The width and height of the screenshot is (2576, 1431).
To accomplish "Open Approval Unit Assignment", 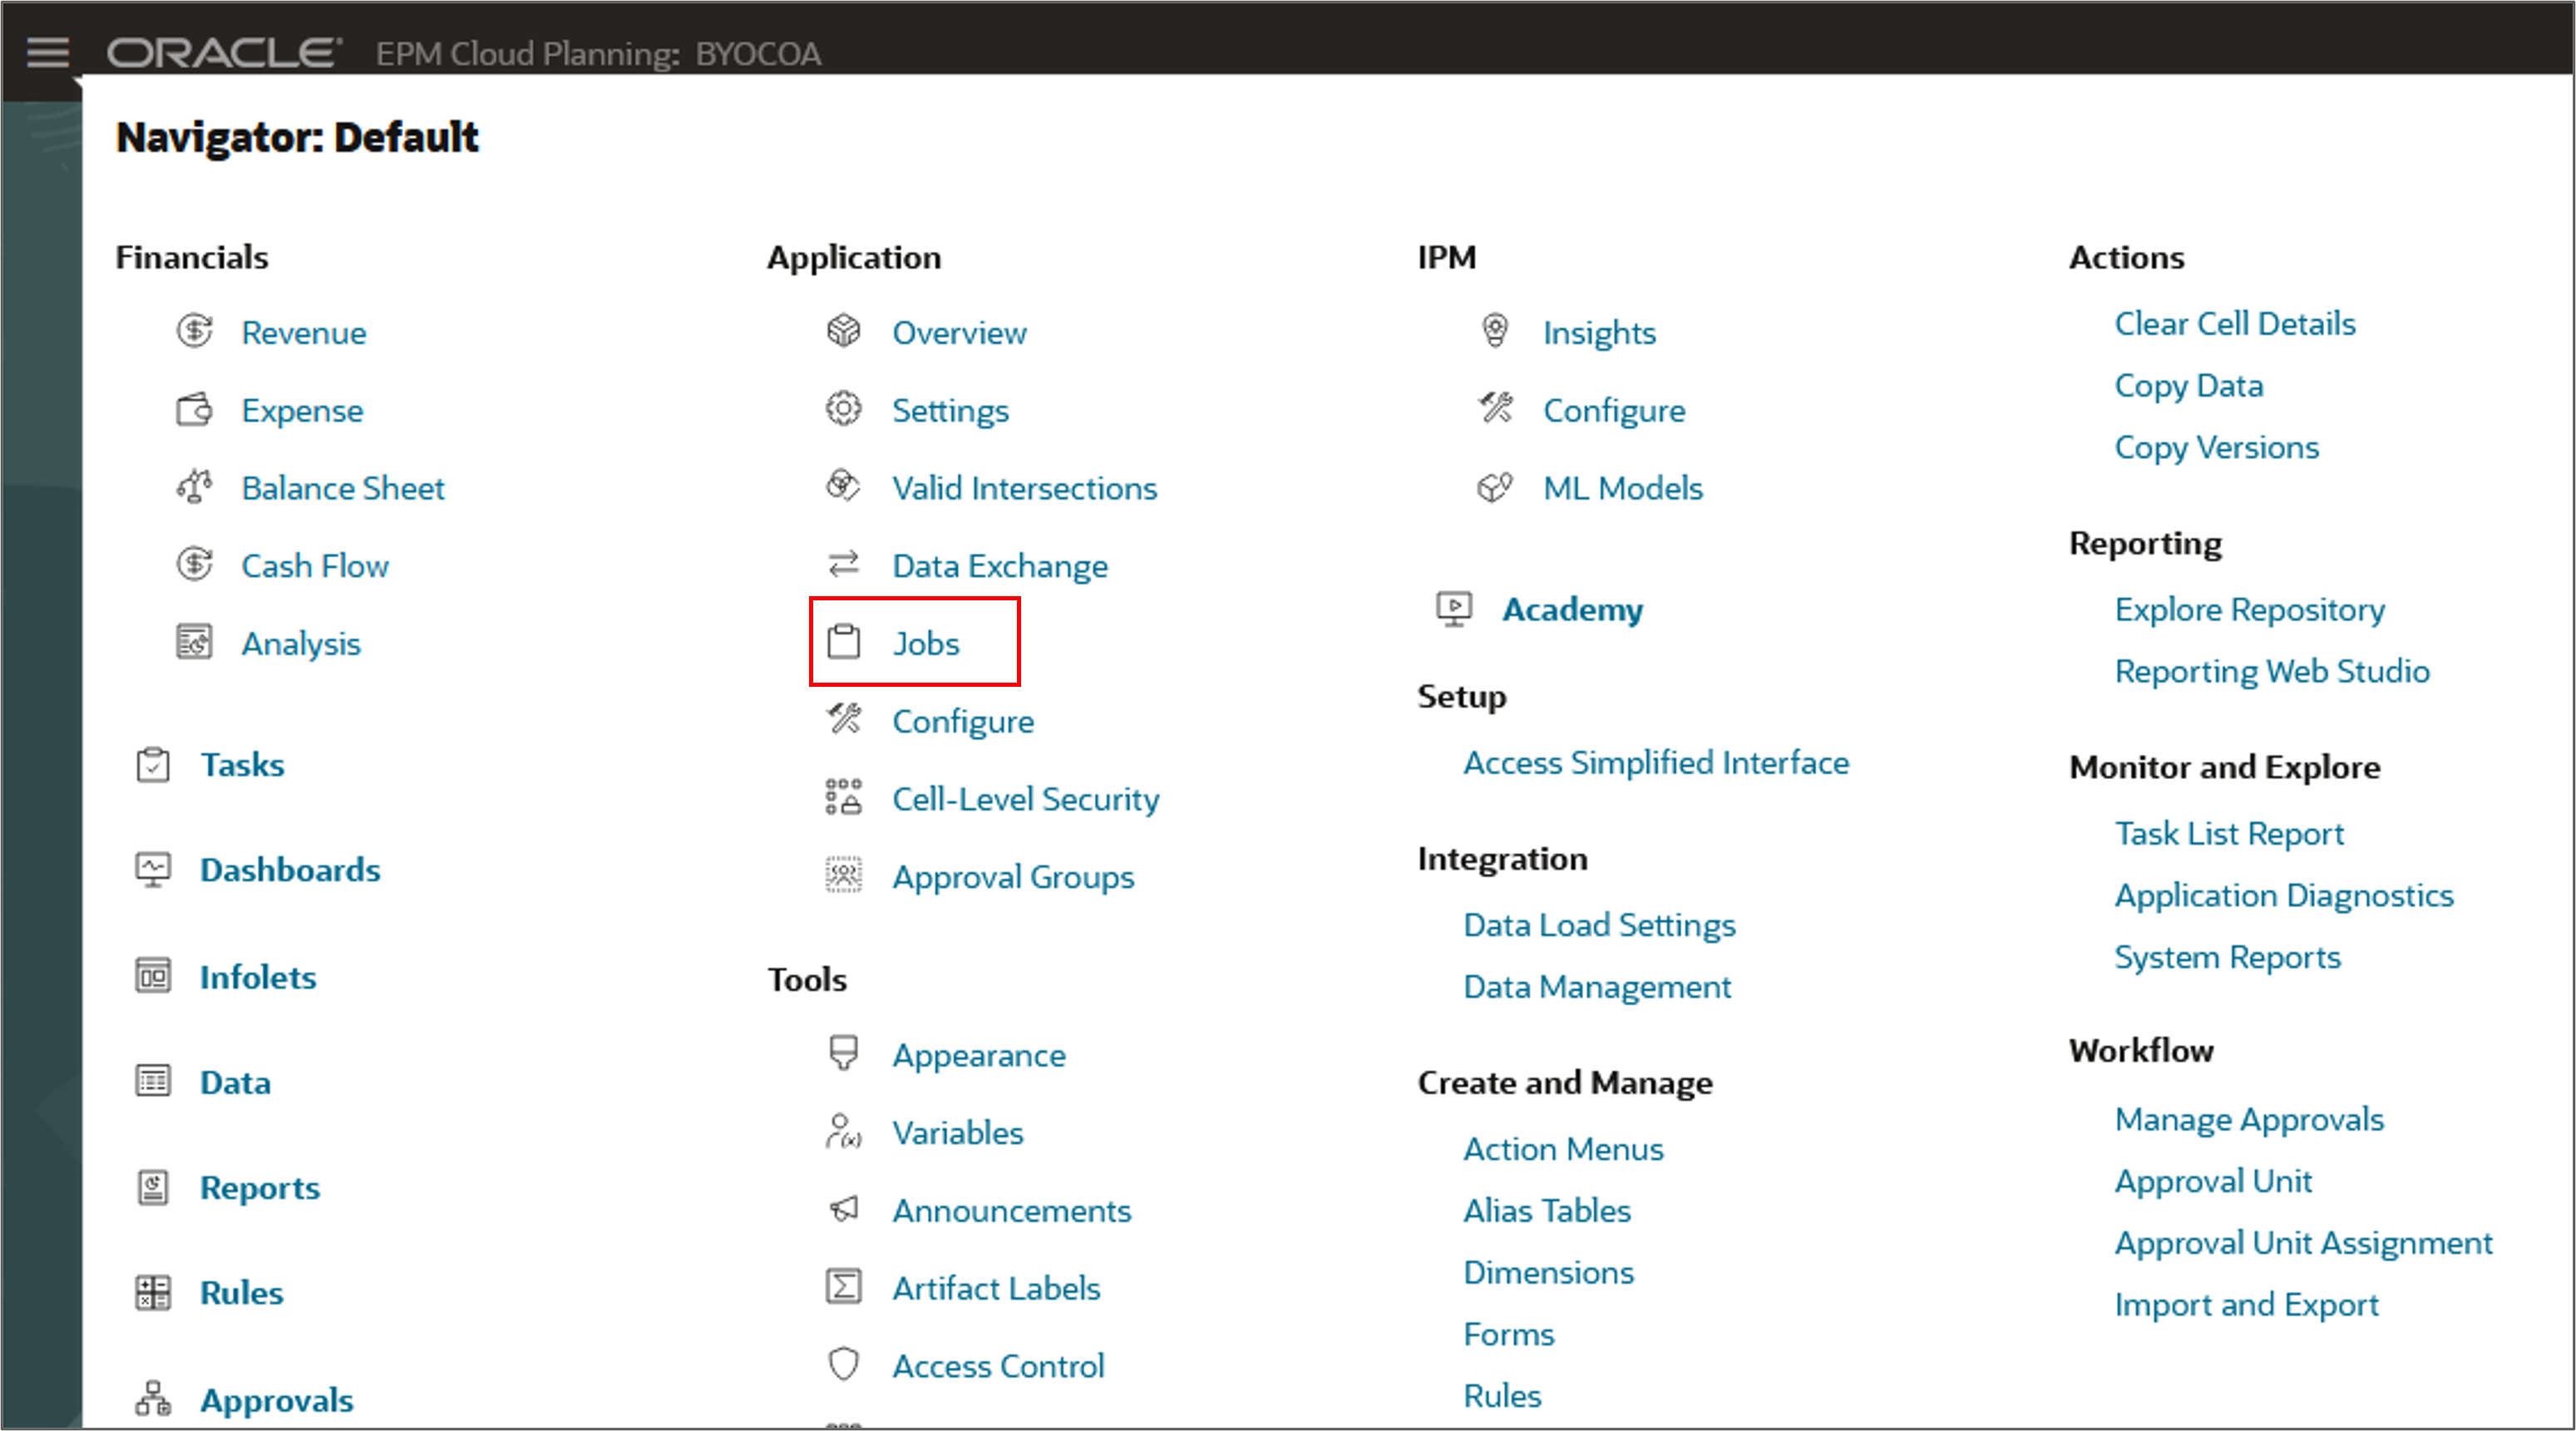I will [x=2303, y=1243].
